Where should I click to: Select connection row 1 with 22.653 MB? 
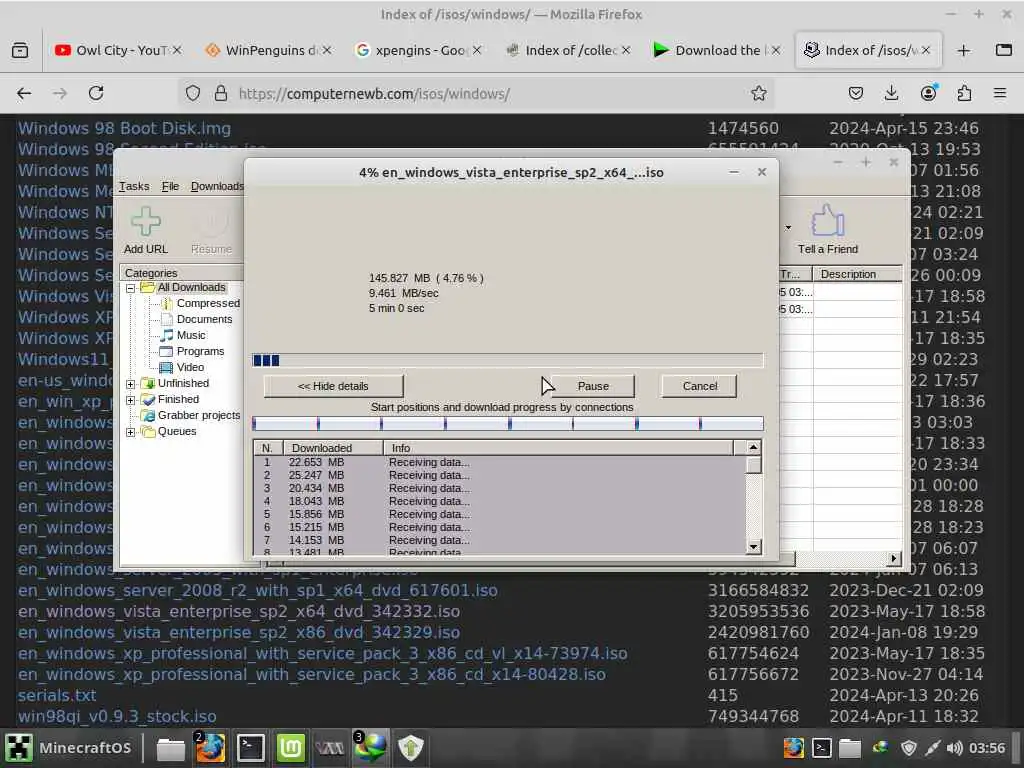[x=500, y=462]
